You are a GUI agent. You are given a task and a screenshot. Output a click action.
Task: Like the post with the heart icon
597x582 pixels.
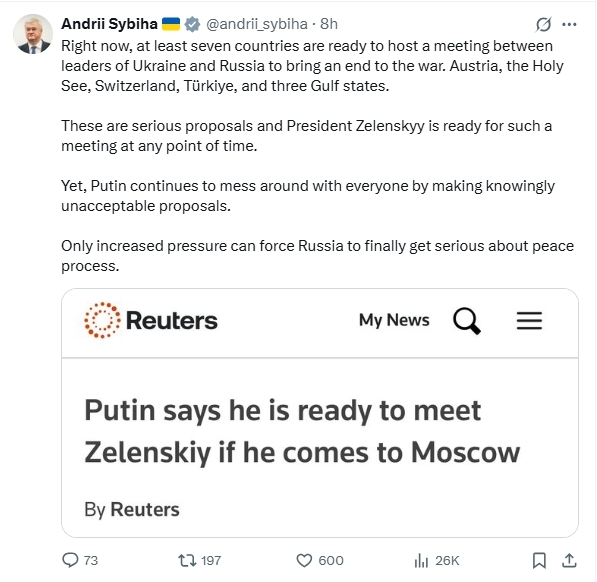point(304,560)
